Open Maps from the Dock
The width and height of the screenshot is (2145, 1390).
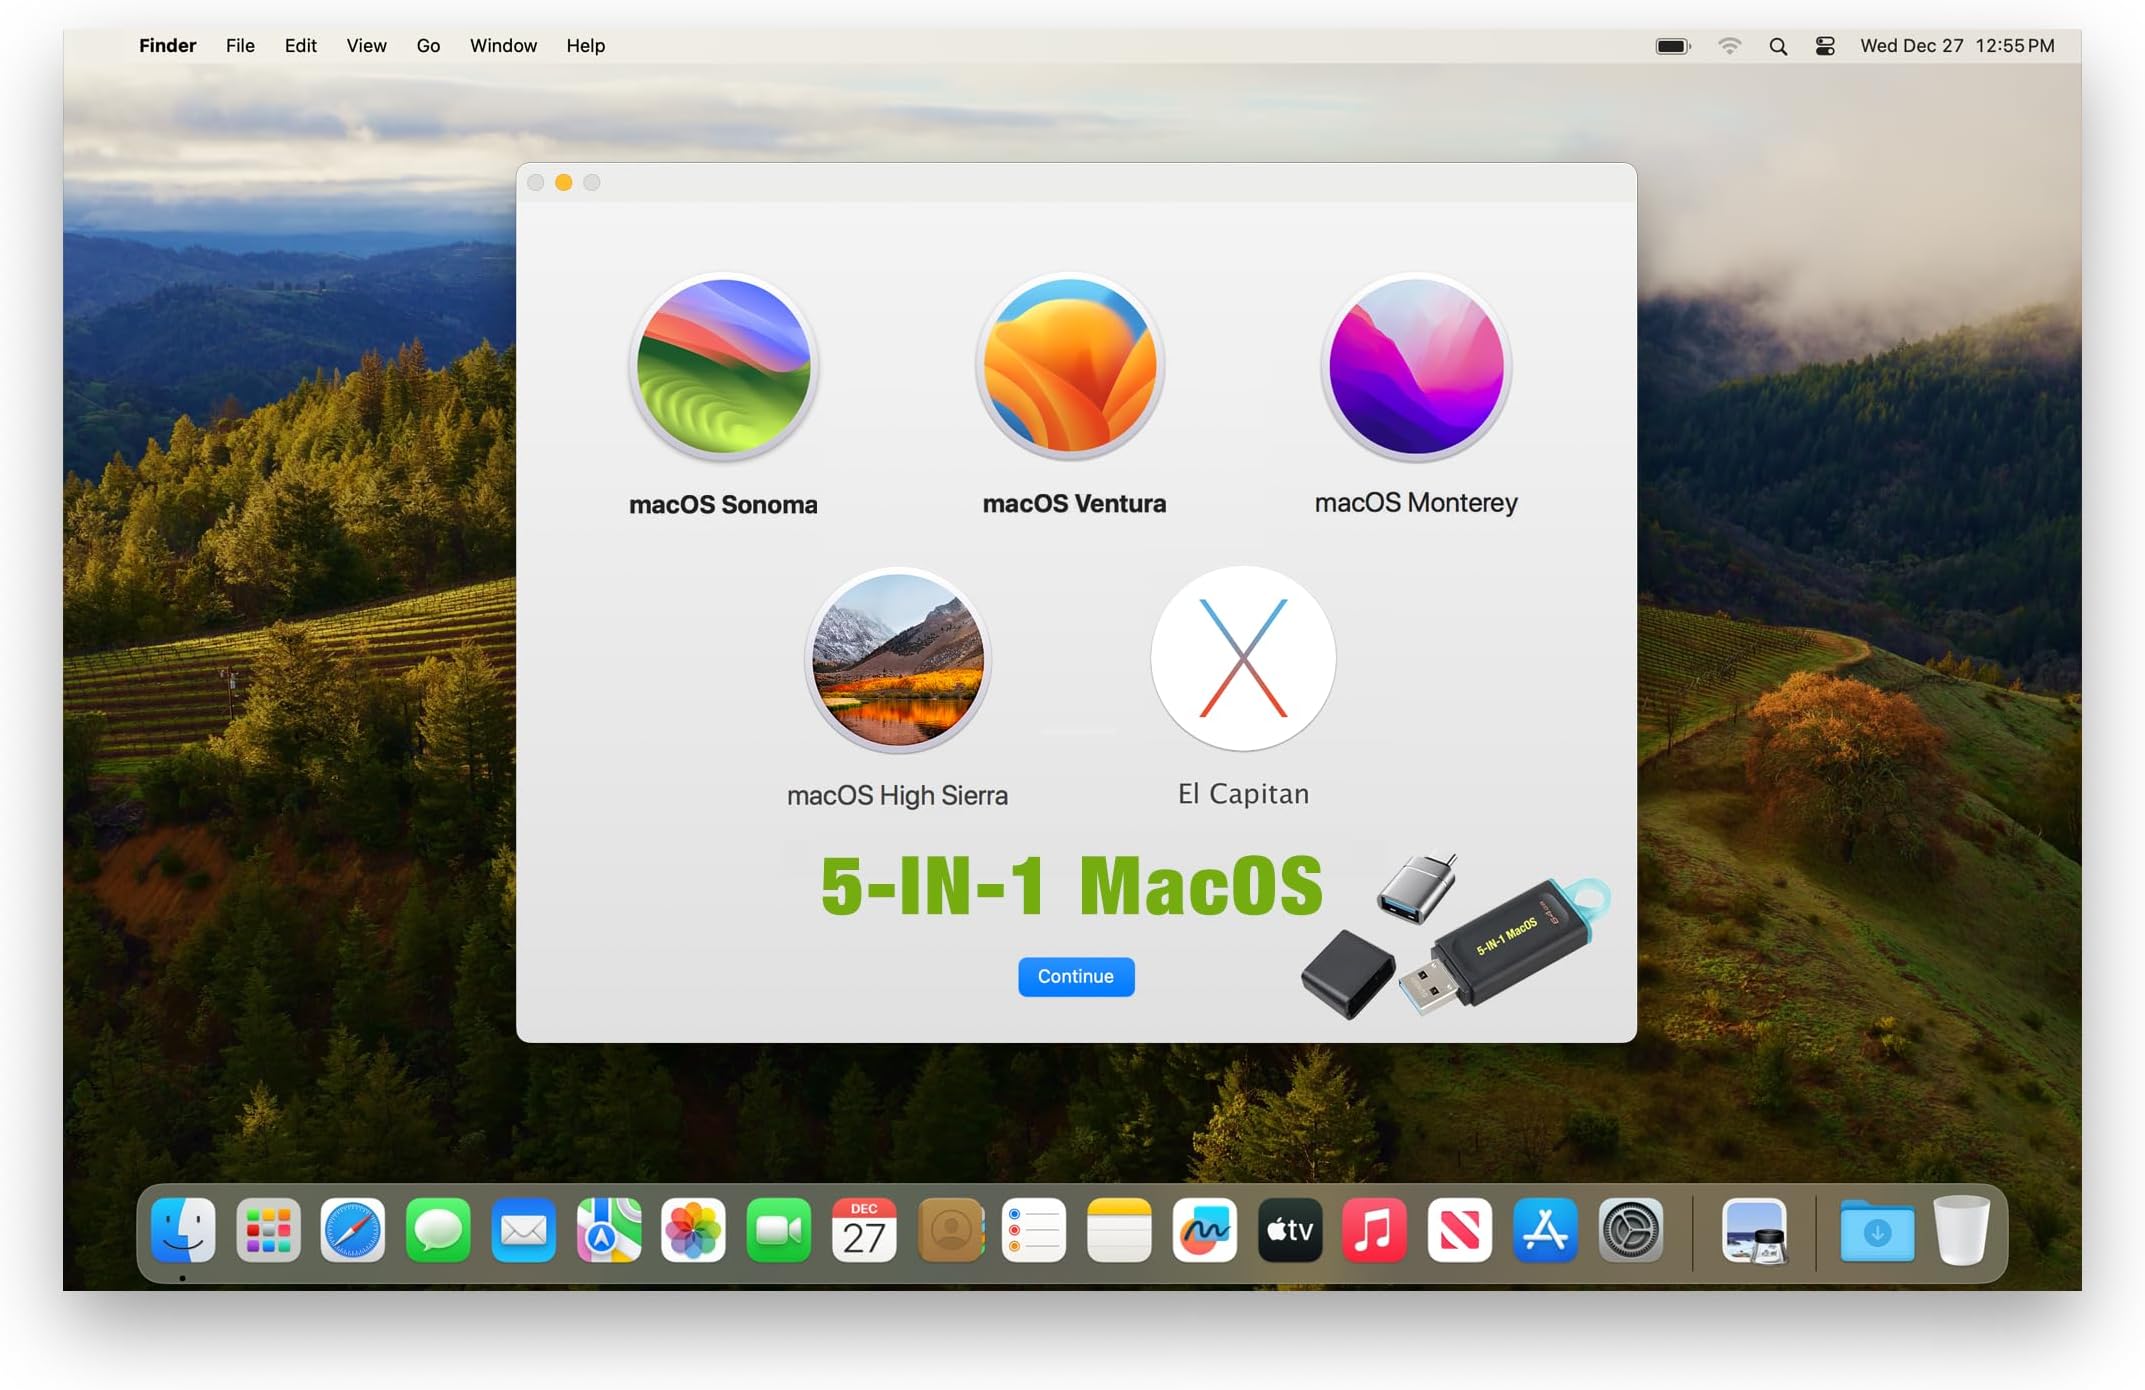(609, 1230)
